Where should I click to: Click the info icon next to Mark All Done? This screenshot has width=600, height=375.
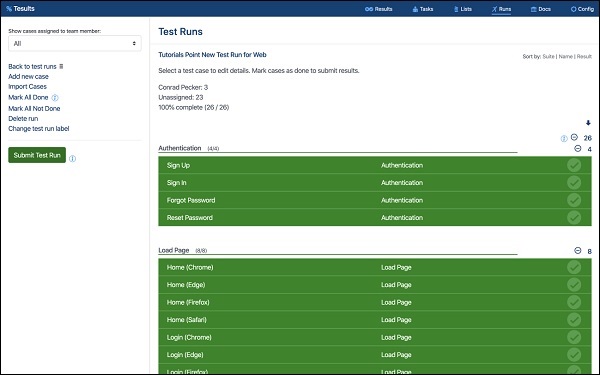tap(55, 98)
